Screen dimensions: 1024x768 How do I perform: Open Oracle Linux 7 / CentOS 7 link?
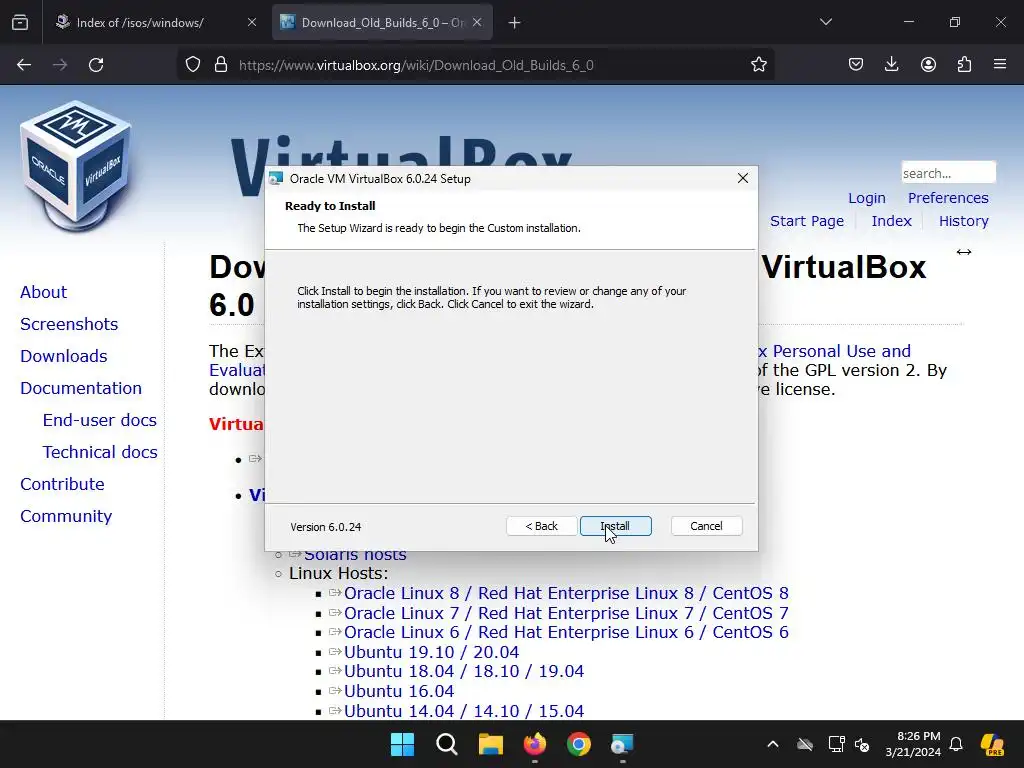click(x=566, y=613)
